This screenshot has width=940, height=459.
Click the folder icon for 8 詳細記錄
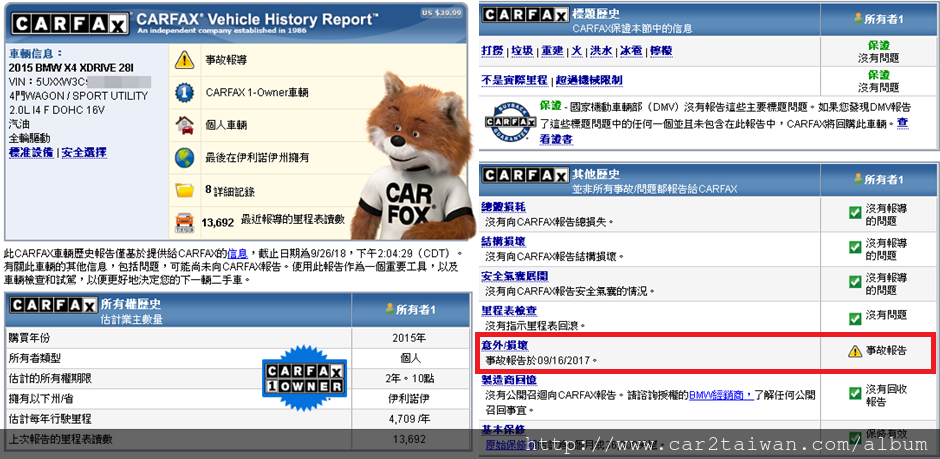pyautogui.click(x=184, y=191)
